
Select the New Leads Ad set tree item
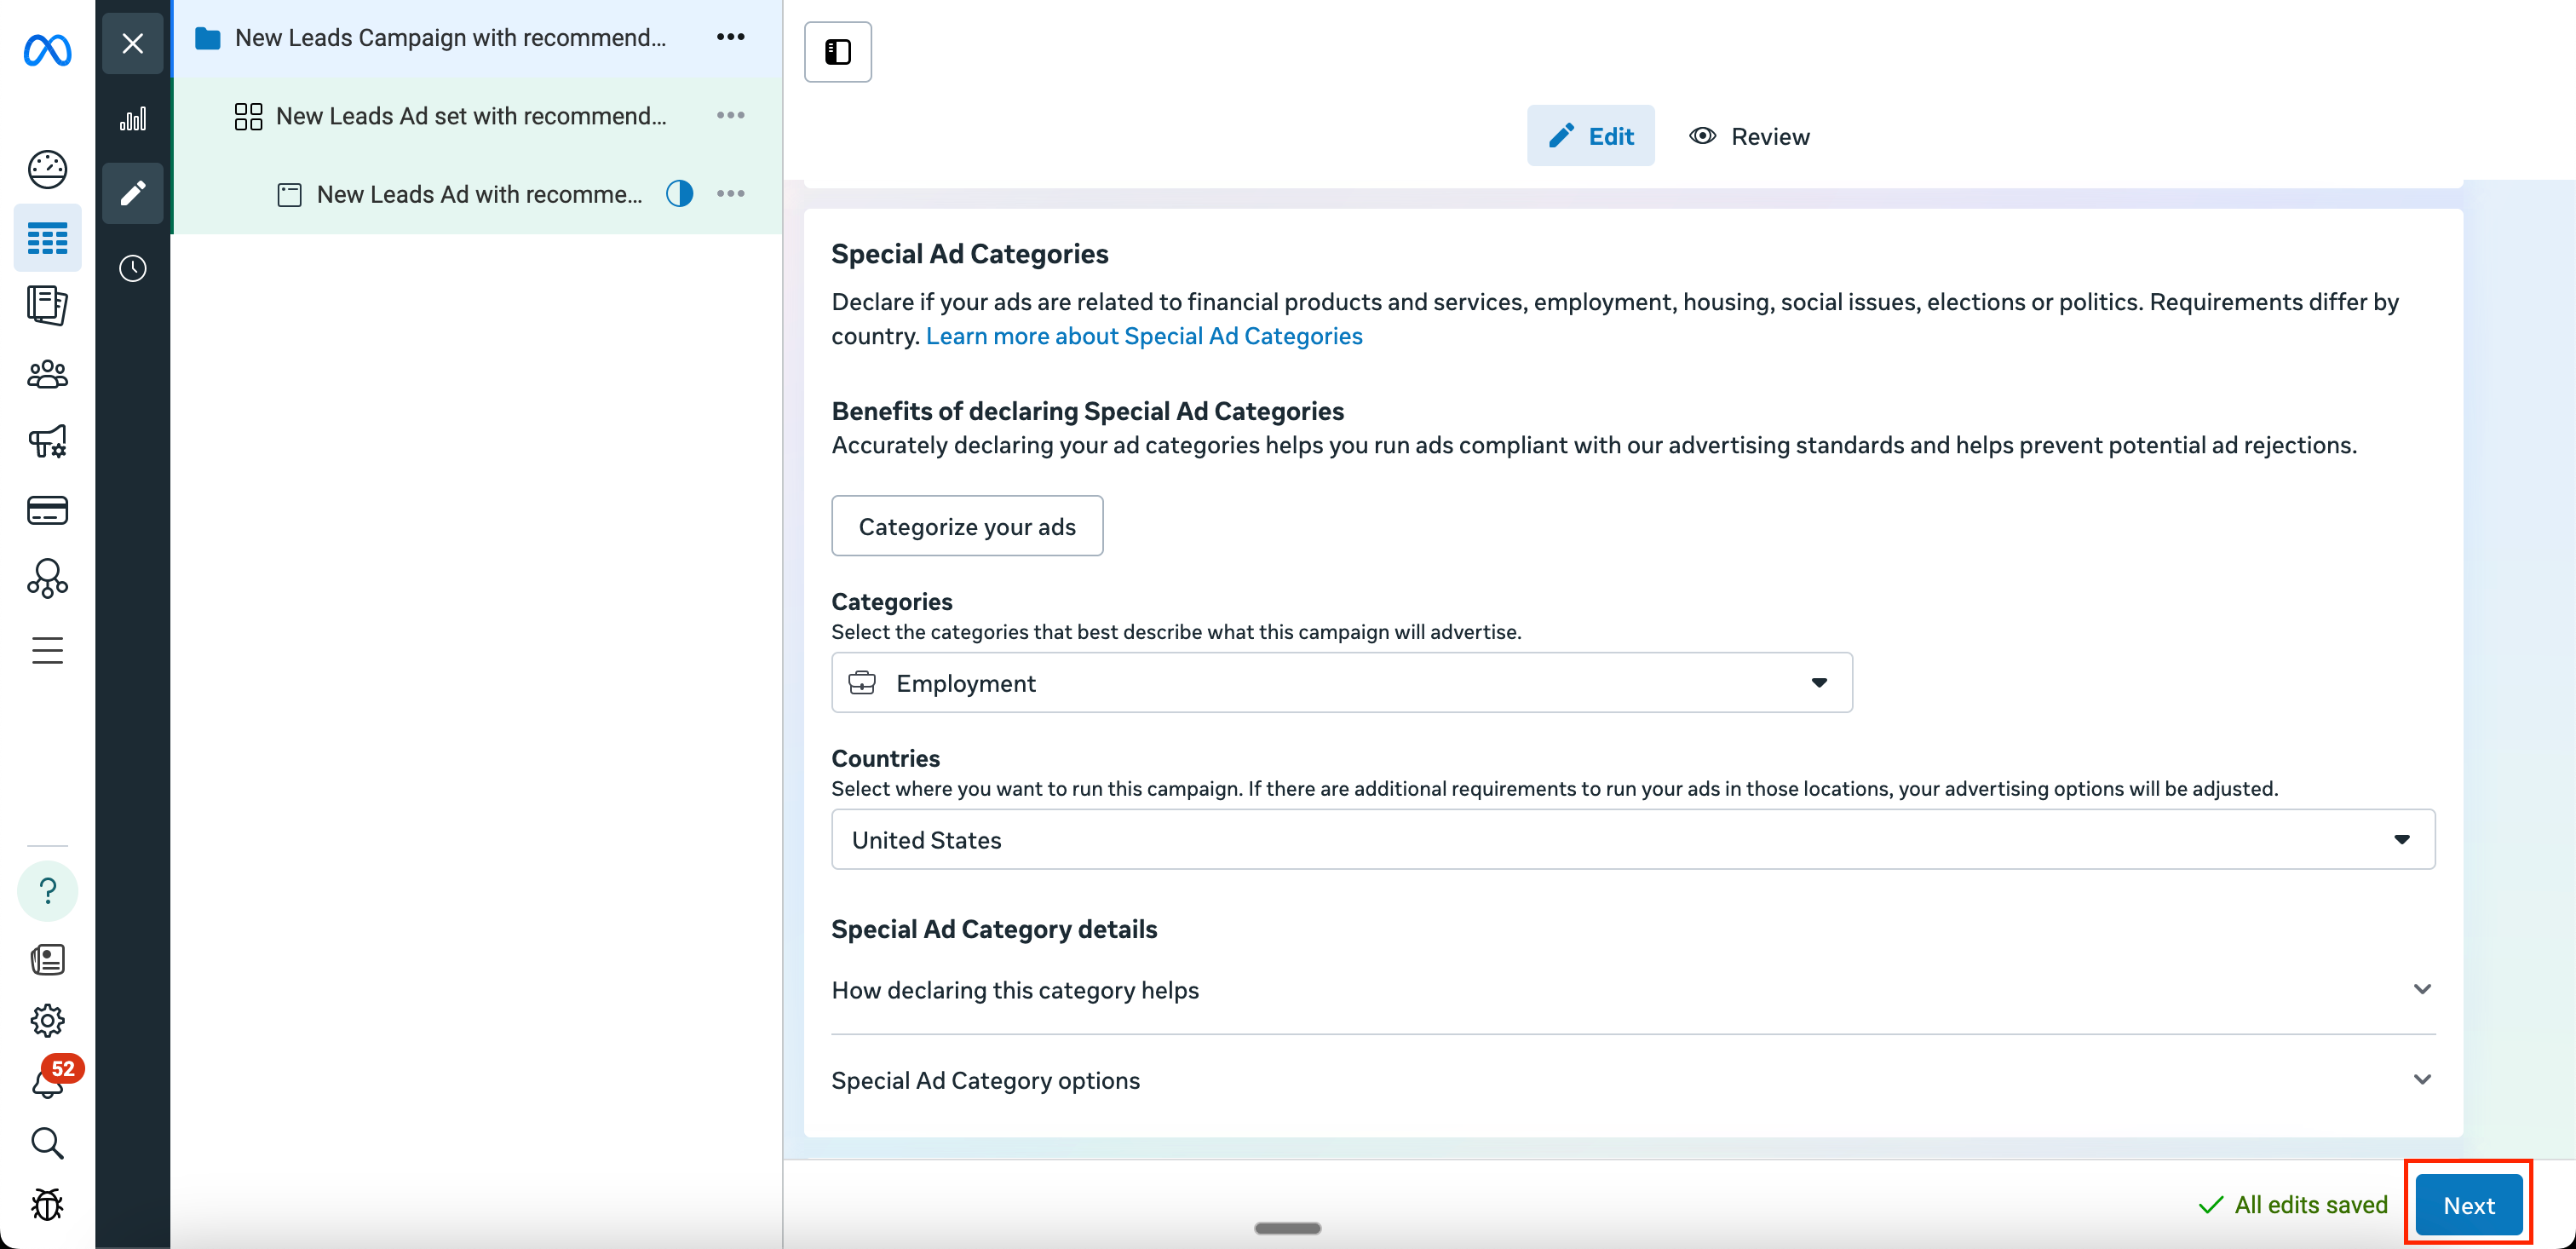(470, 116)
